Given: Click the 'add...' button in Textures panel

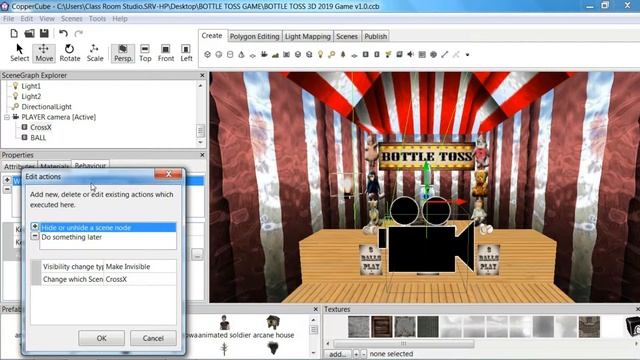Looking at the screenshot, I should point(337,354).
